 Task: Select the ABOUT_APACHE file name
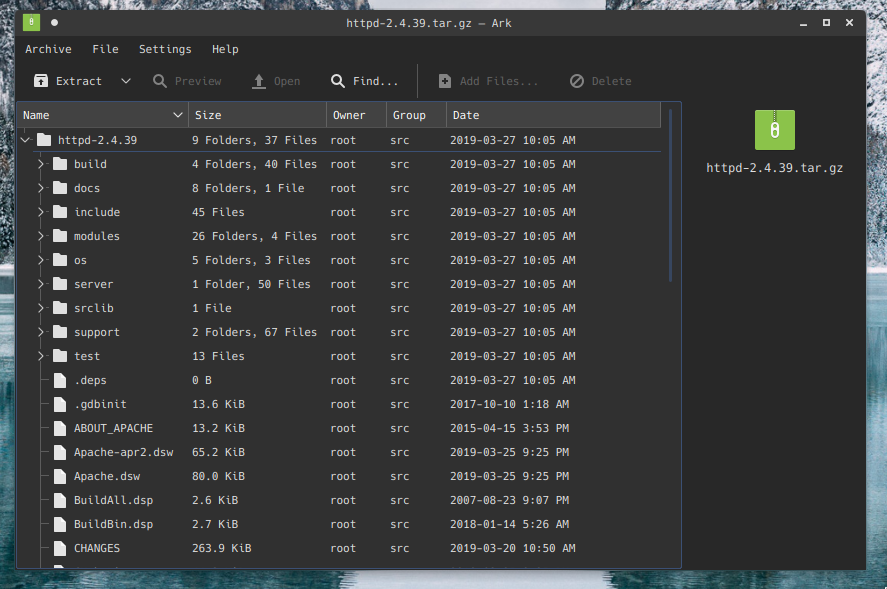(x=113, y=428)
